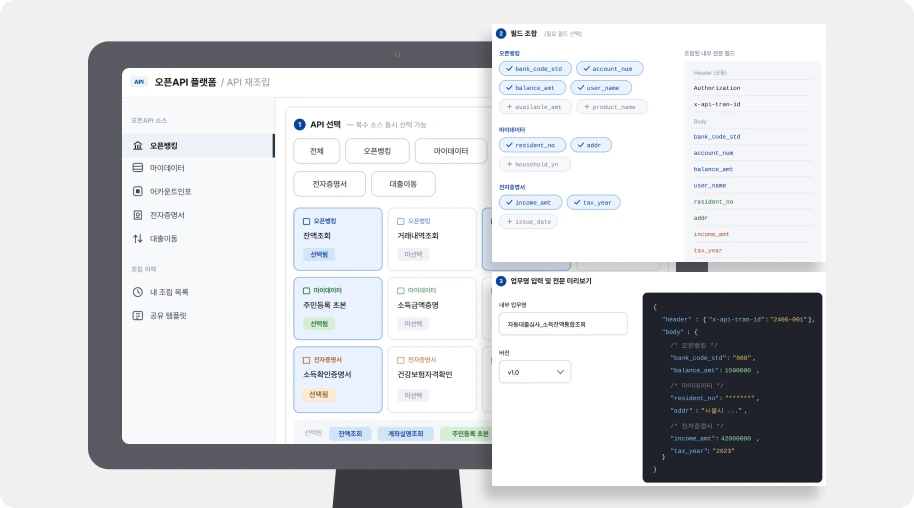Check the 소득금액증명 card checkbox
The width and height of the screenshot is (914, 508).
400,290
